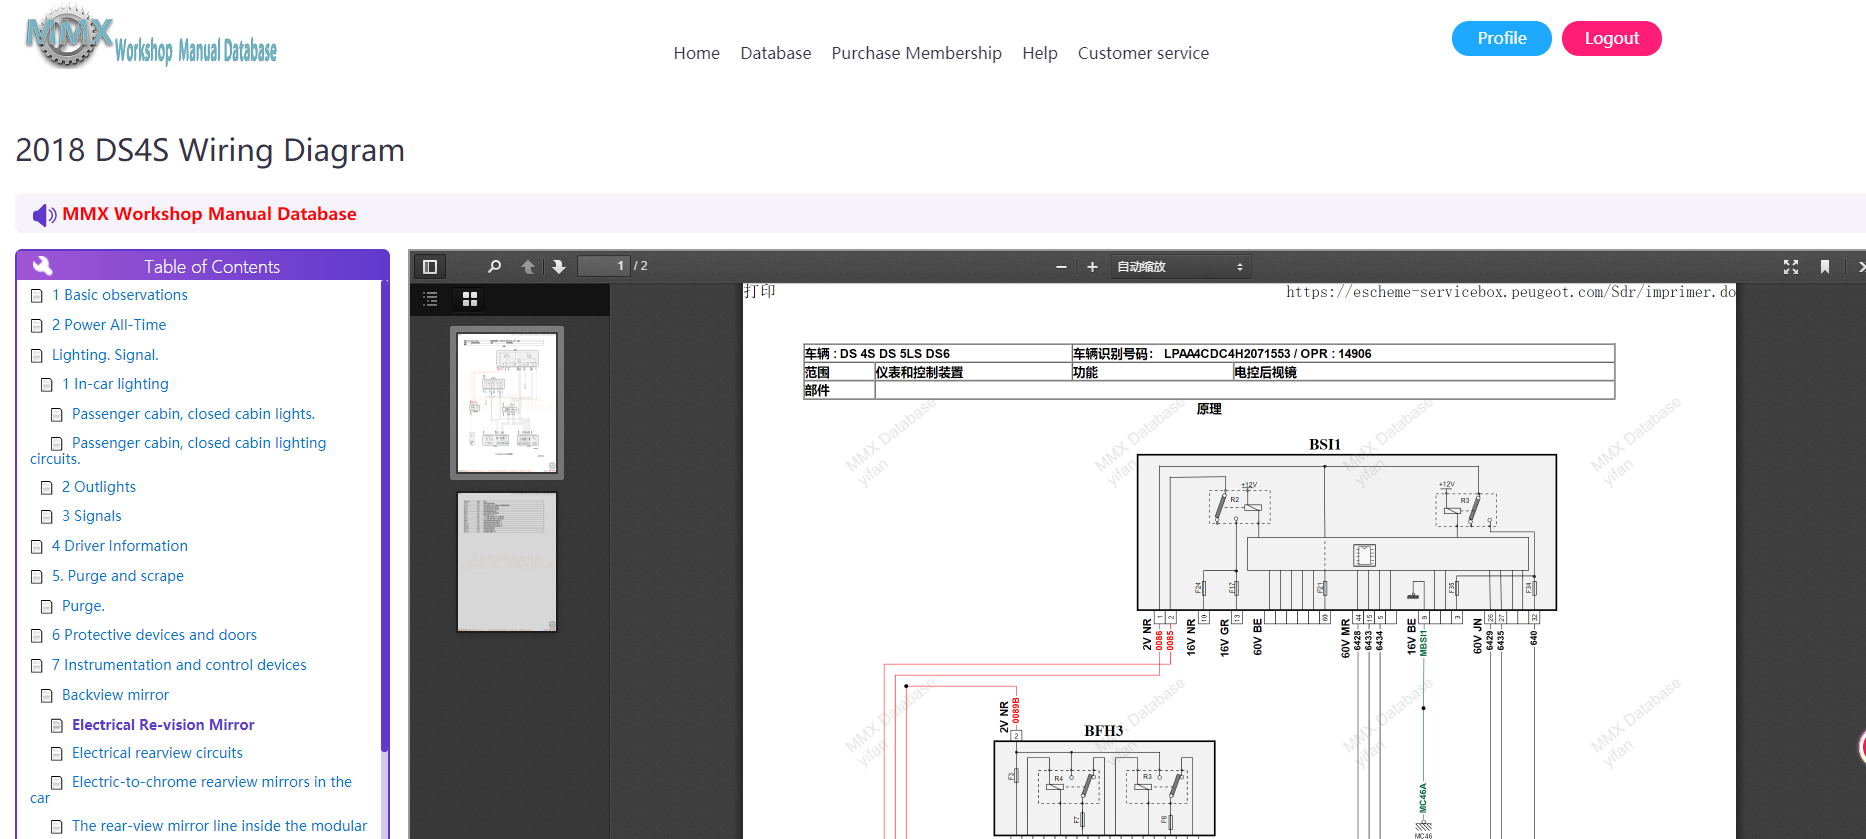This screenshot has height=839, width=1866.
Task: Open Purchase Membership page
Action: [916, 53]
